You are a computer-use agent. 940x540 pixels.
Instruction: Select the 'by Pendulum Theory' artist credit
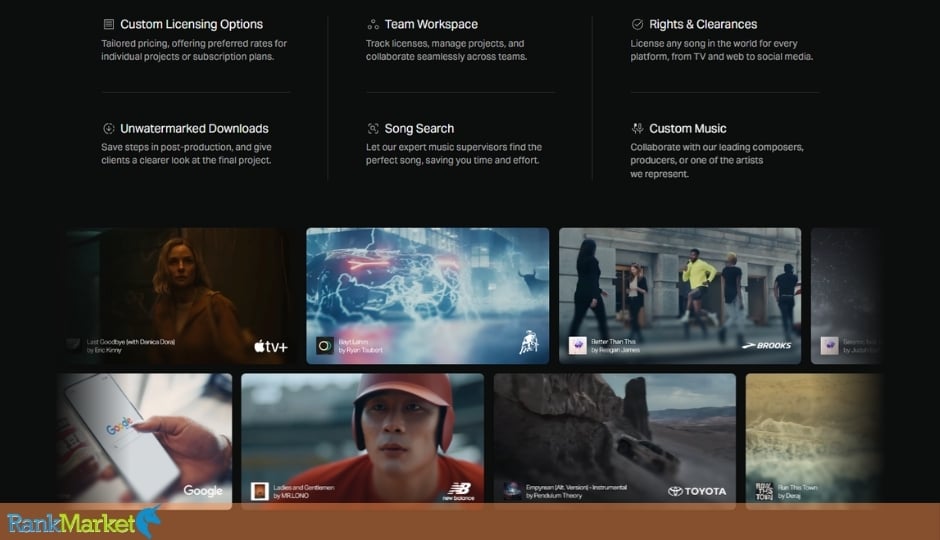point(553,496)
